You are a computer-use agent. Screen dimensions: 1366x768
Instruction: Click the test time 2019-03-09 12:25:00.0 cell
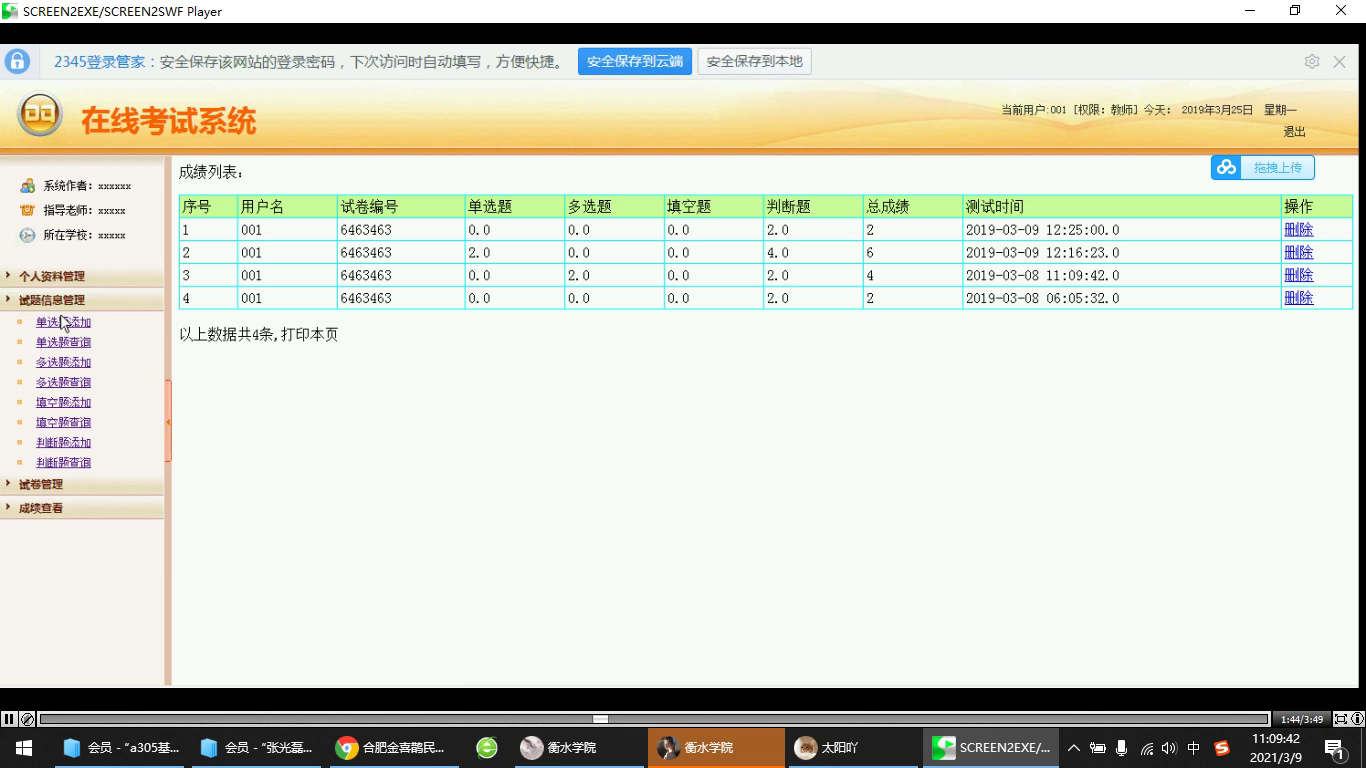click(x=1122, y=230)
